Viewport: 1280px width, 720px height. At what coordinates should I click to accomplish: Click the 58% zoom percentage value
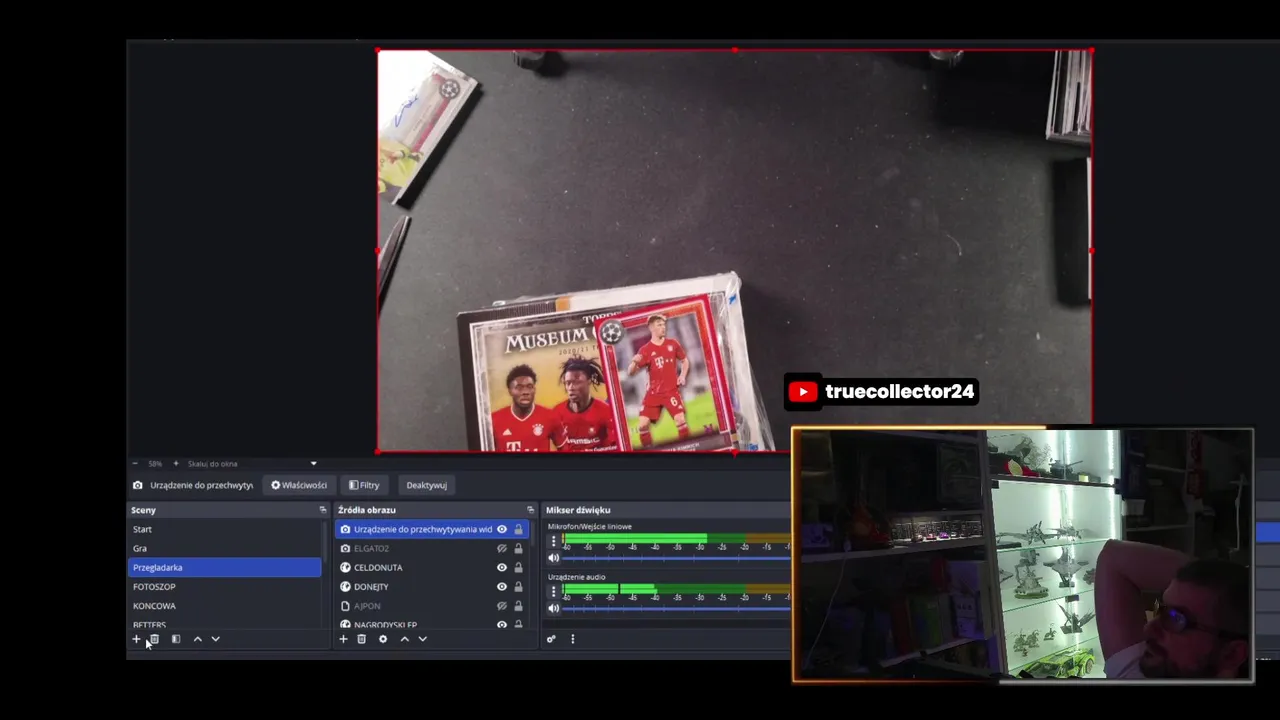[x=155, y=464]
